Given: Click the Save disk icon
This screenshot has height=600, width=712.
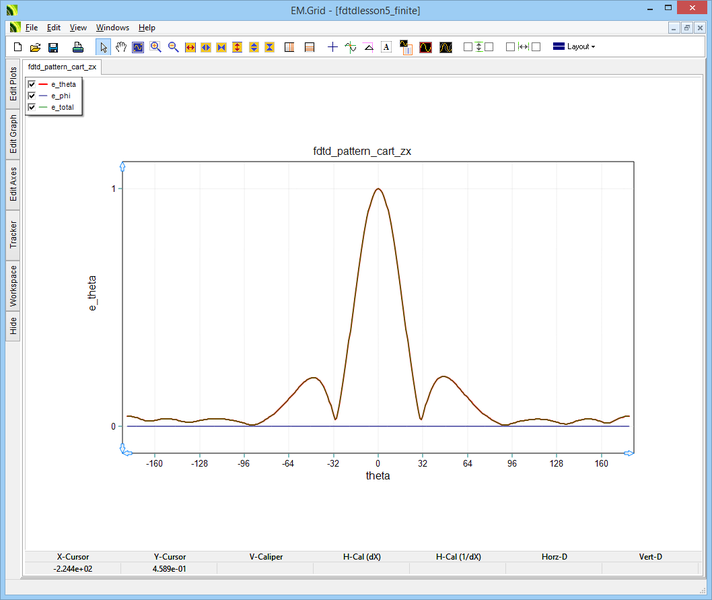Looking at the screenshot, I should point(53,47).
